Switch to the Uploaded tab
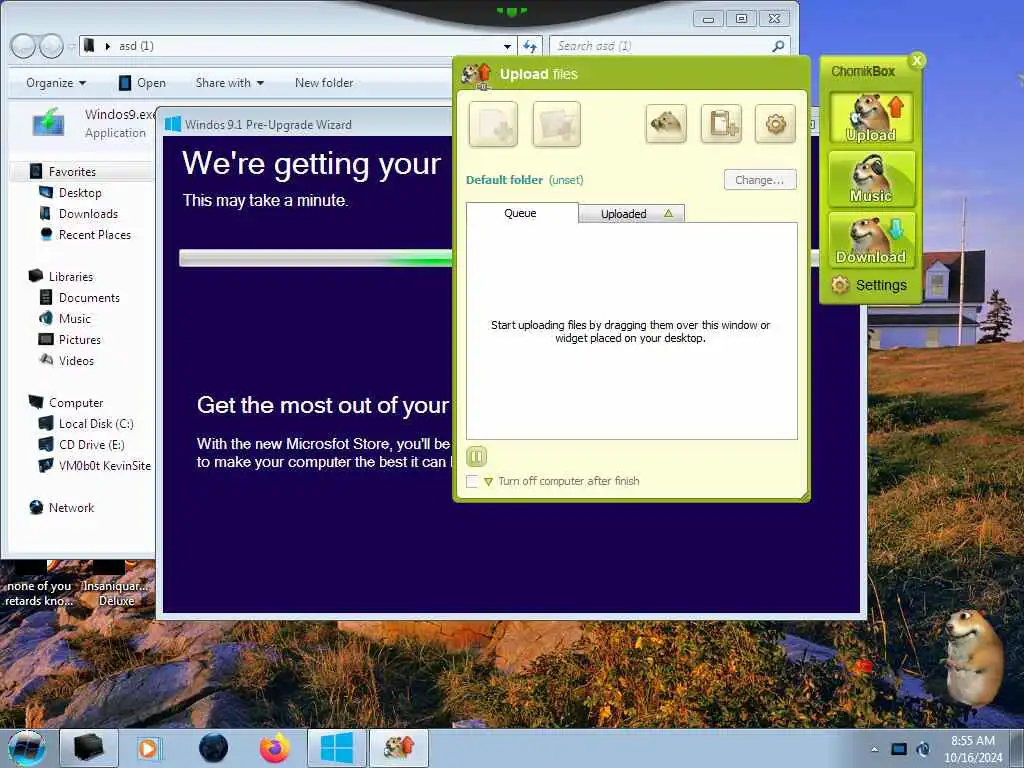 [x=632, y=214]
